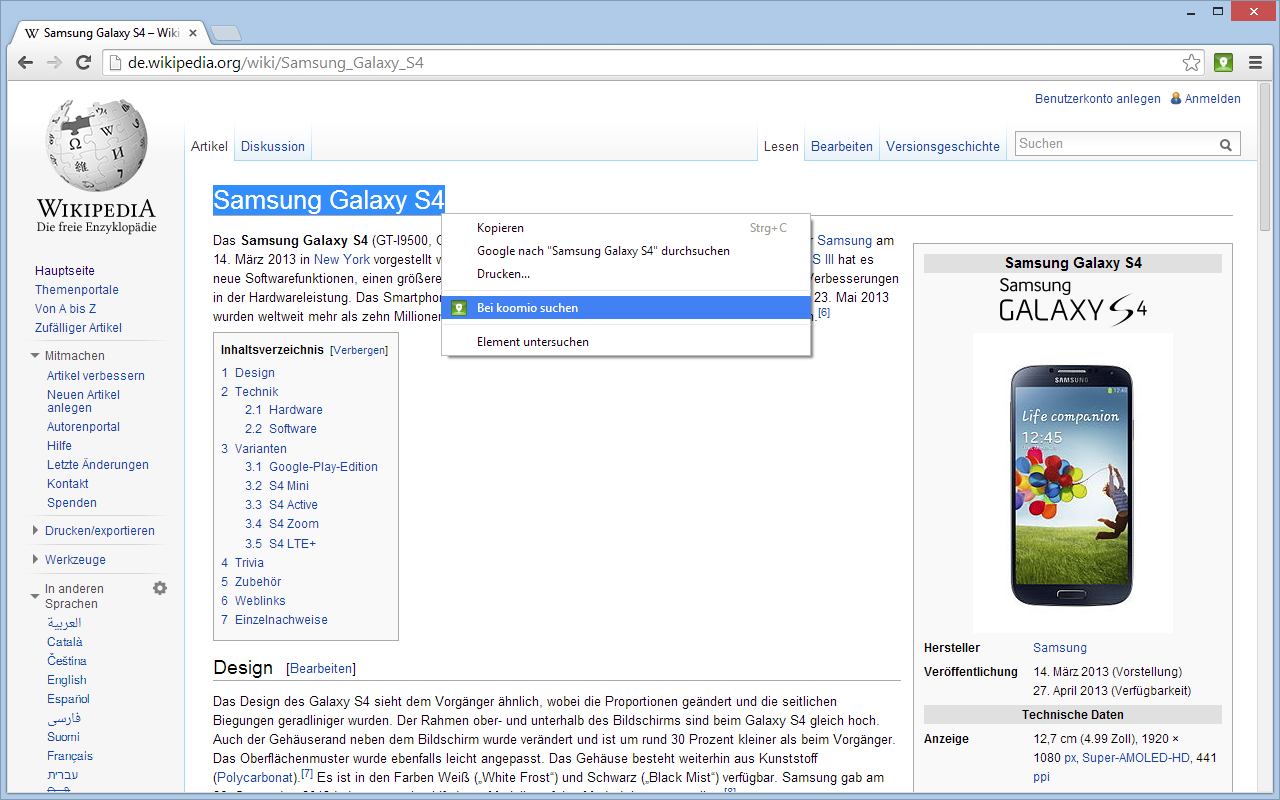The image size is (1280, 800).
Task: Go to the 3.2 S4 Mini contents entry
Action: pyautogui.click(x=277, y=486)
